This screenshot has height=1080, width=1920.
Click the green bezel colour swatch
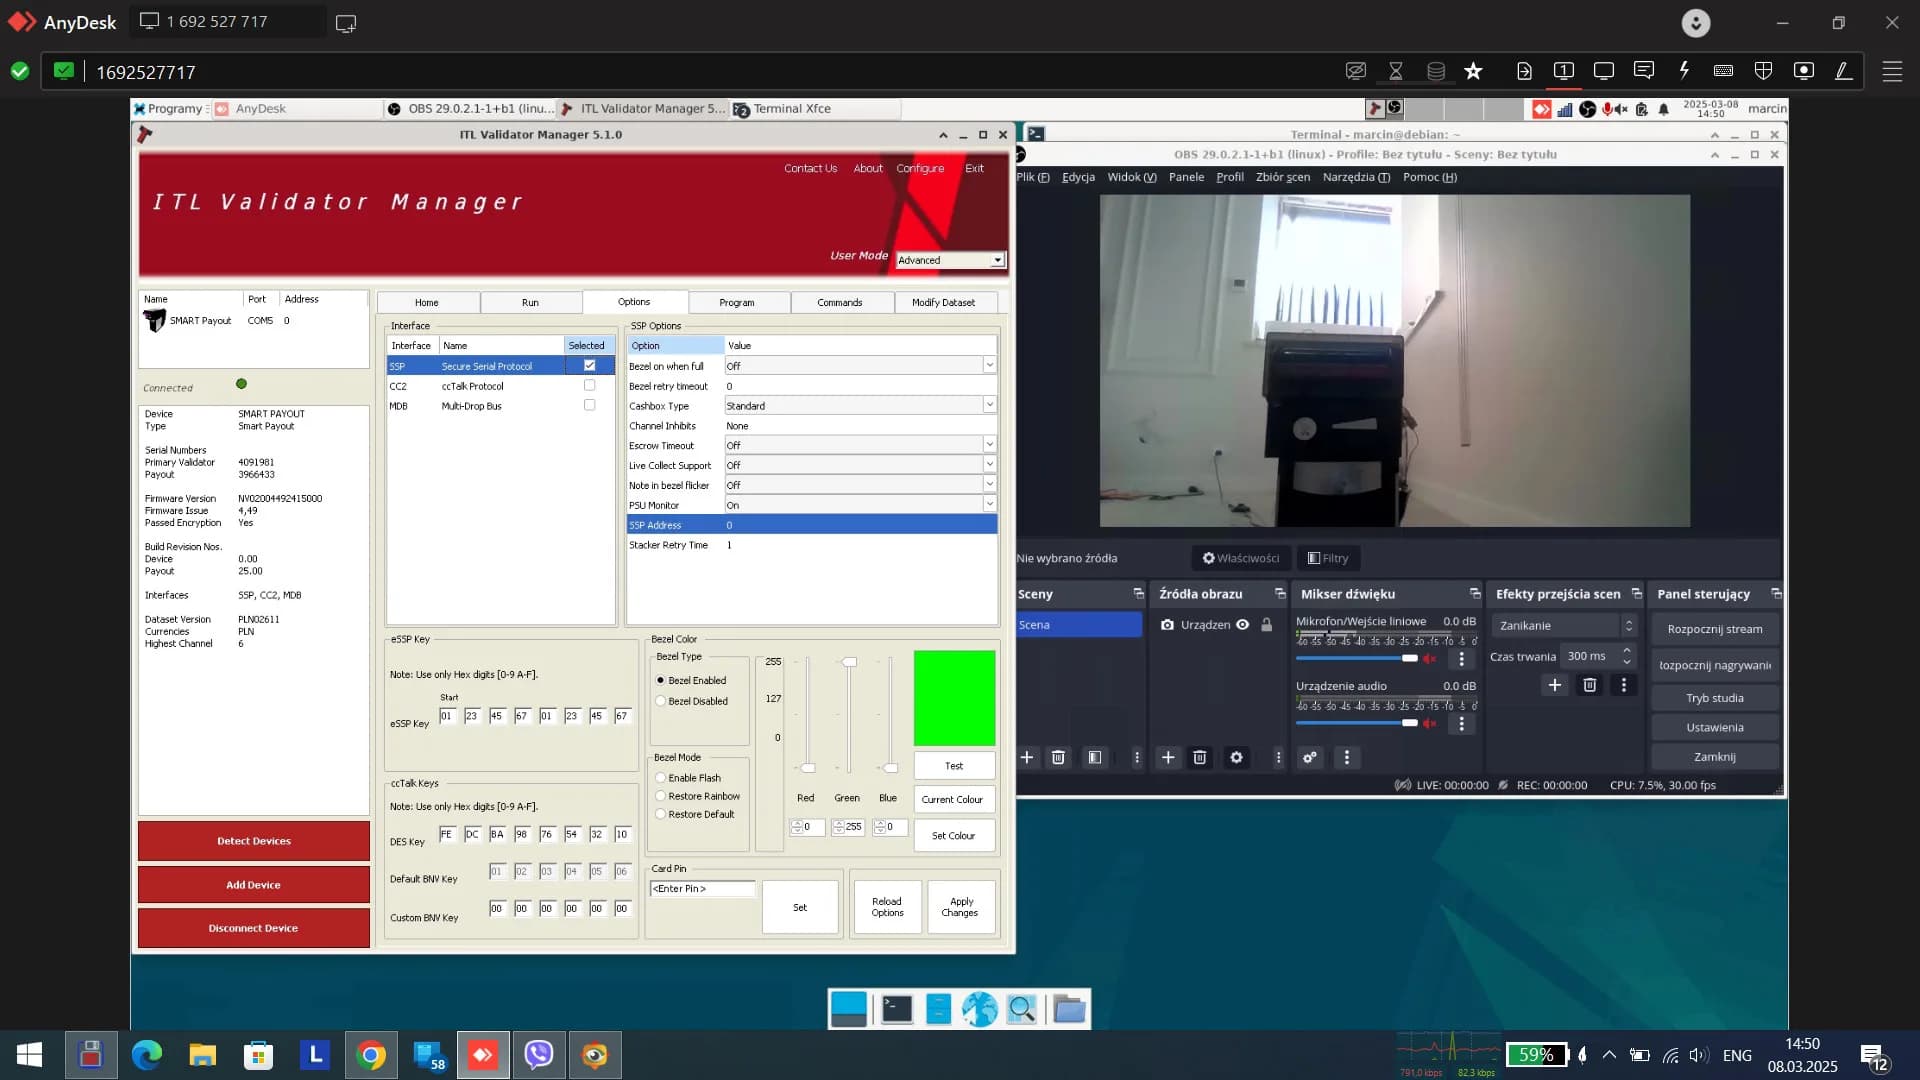tap(955, 698)
